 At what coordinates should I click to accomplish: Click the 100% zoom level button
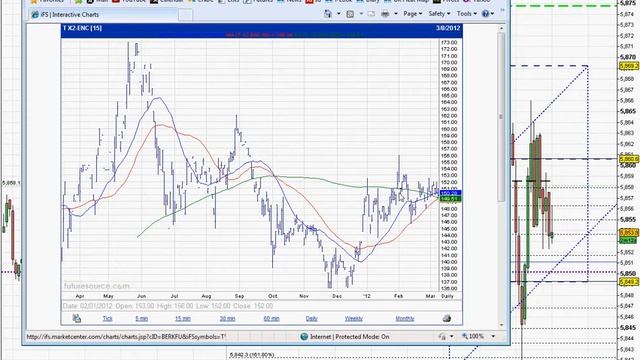coord(473,336)
